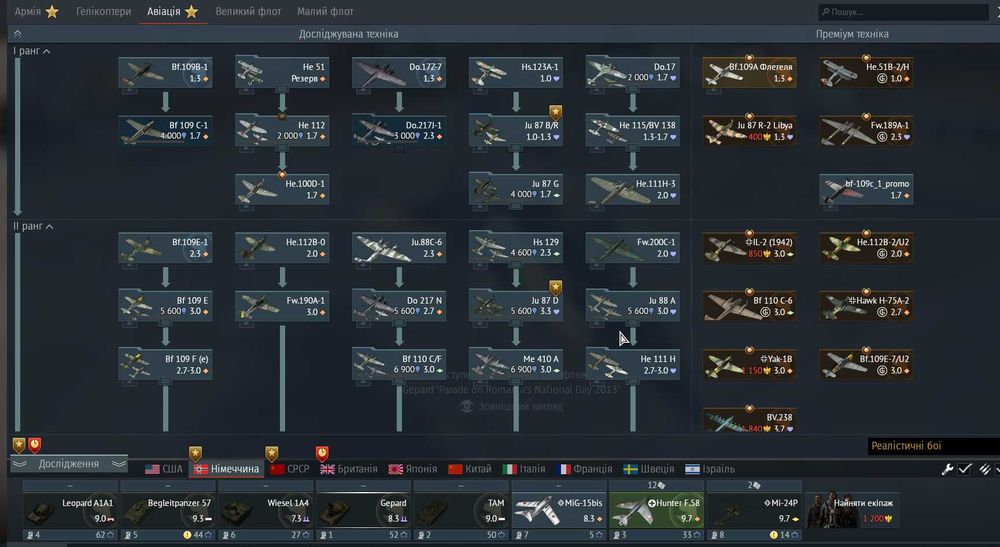Collapse research tree with top-left double chevron
The width and height of the screenshot is (1000, 547).
pyautogui.click(x=18, y=34)
